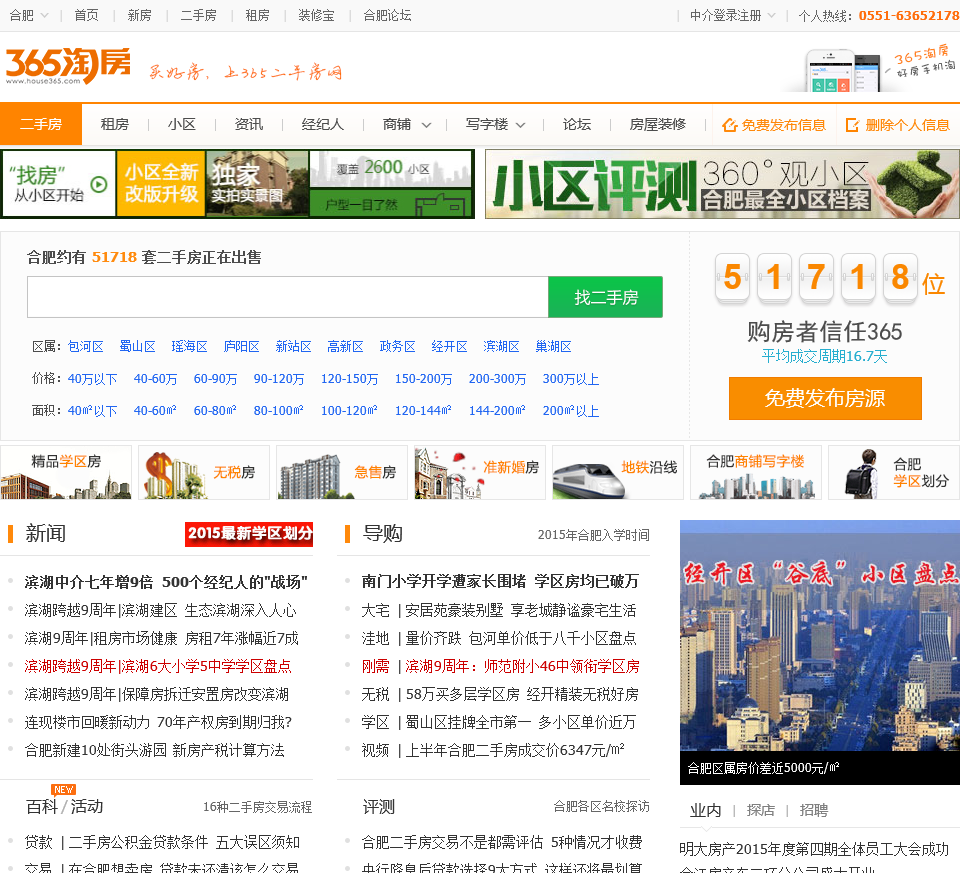The width and height of the screenshot is (960, 873).
Task: Open 新房 in top bar
Action: (x=139, y=15)
